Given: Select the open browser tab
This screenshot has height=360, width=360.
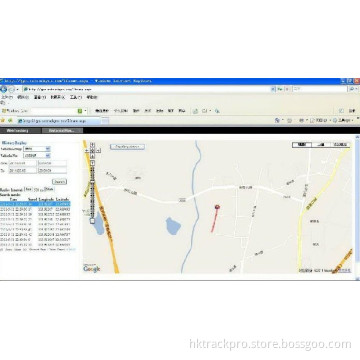Looking at the screenshot, I should (x=58, y=121).
